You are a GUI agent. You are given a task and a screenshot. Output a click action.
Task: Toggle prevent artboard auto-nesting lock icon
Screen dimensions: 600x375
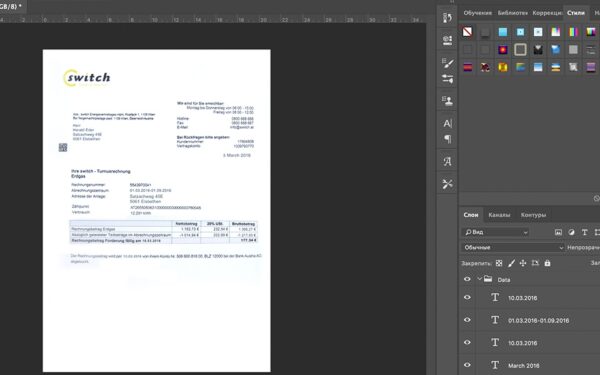[535, 263]
